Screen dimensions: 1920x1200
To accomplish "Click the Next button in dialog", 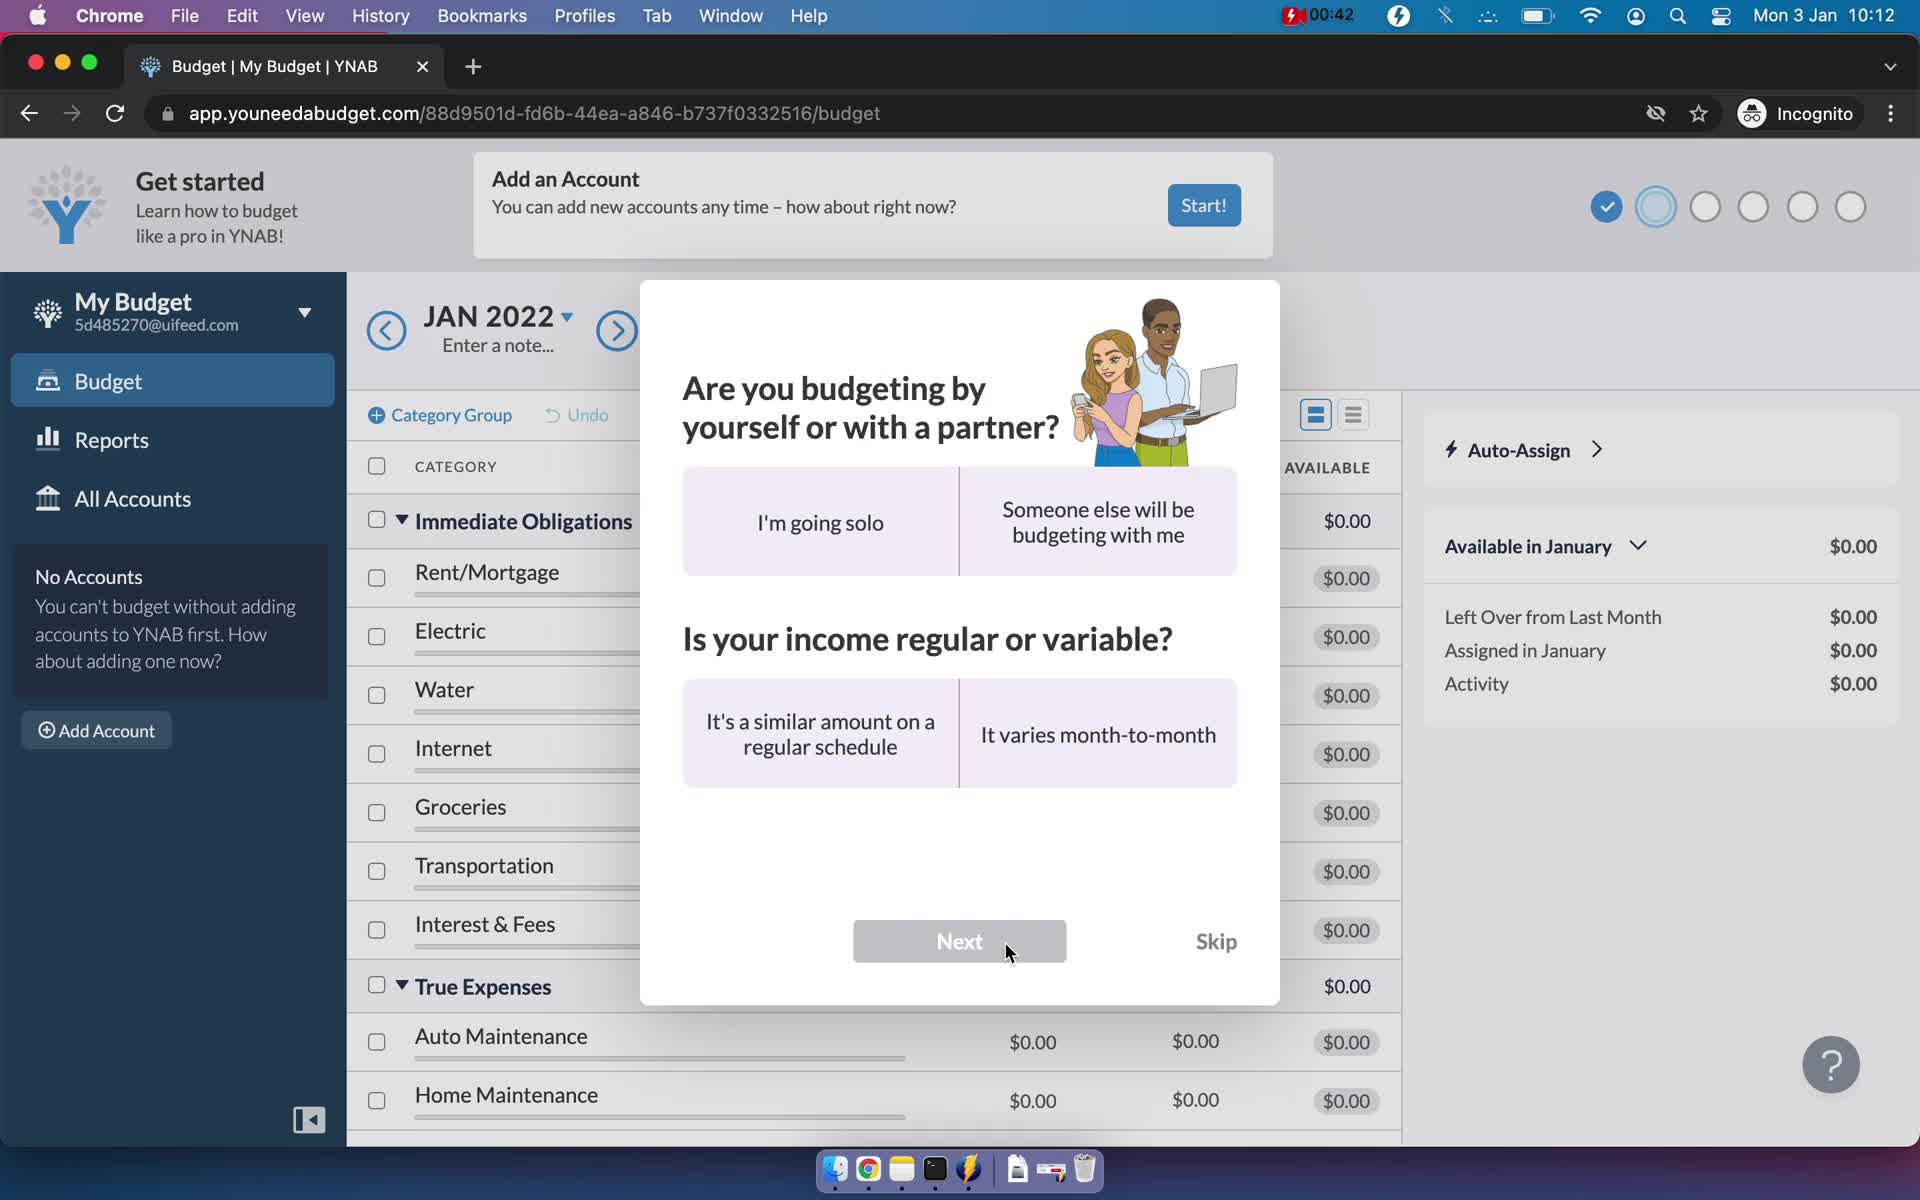I will [x=959, y=940].
